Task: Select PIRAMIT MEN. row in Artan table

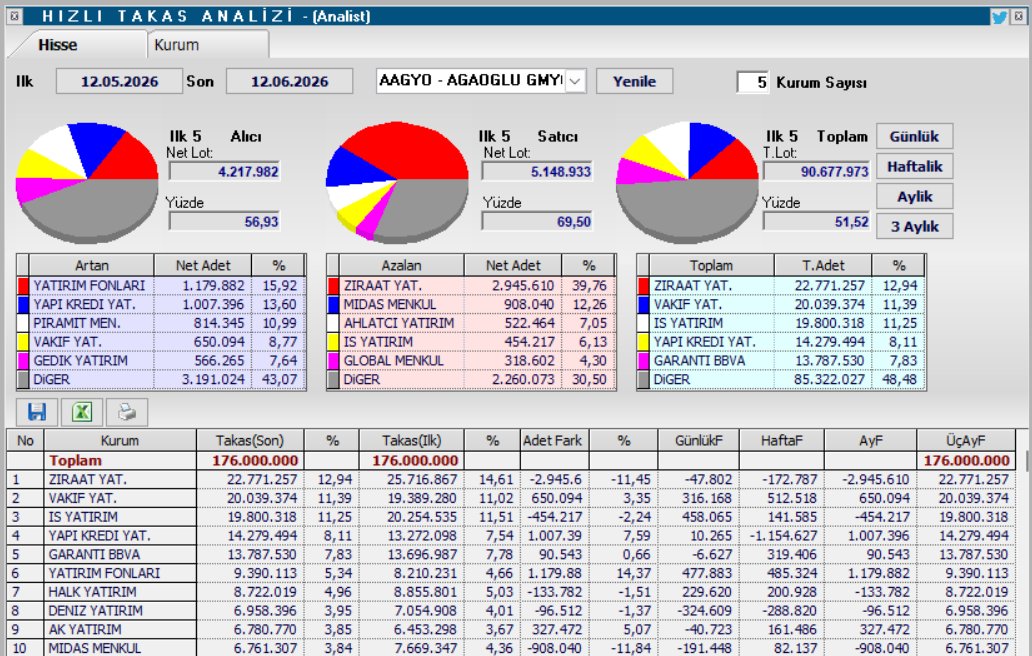Action: tap(161, 323)
